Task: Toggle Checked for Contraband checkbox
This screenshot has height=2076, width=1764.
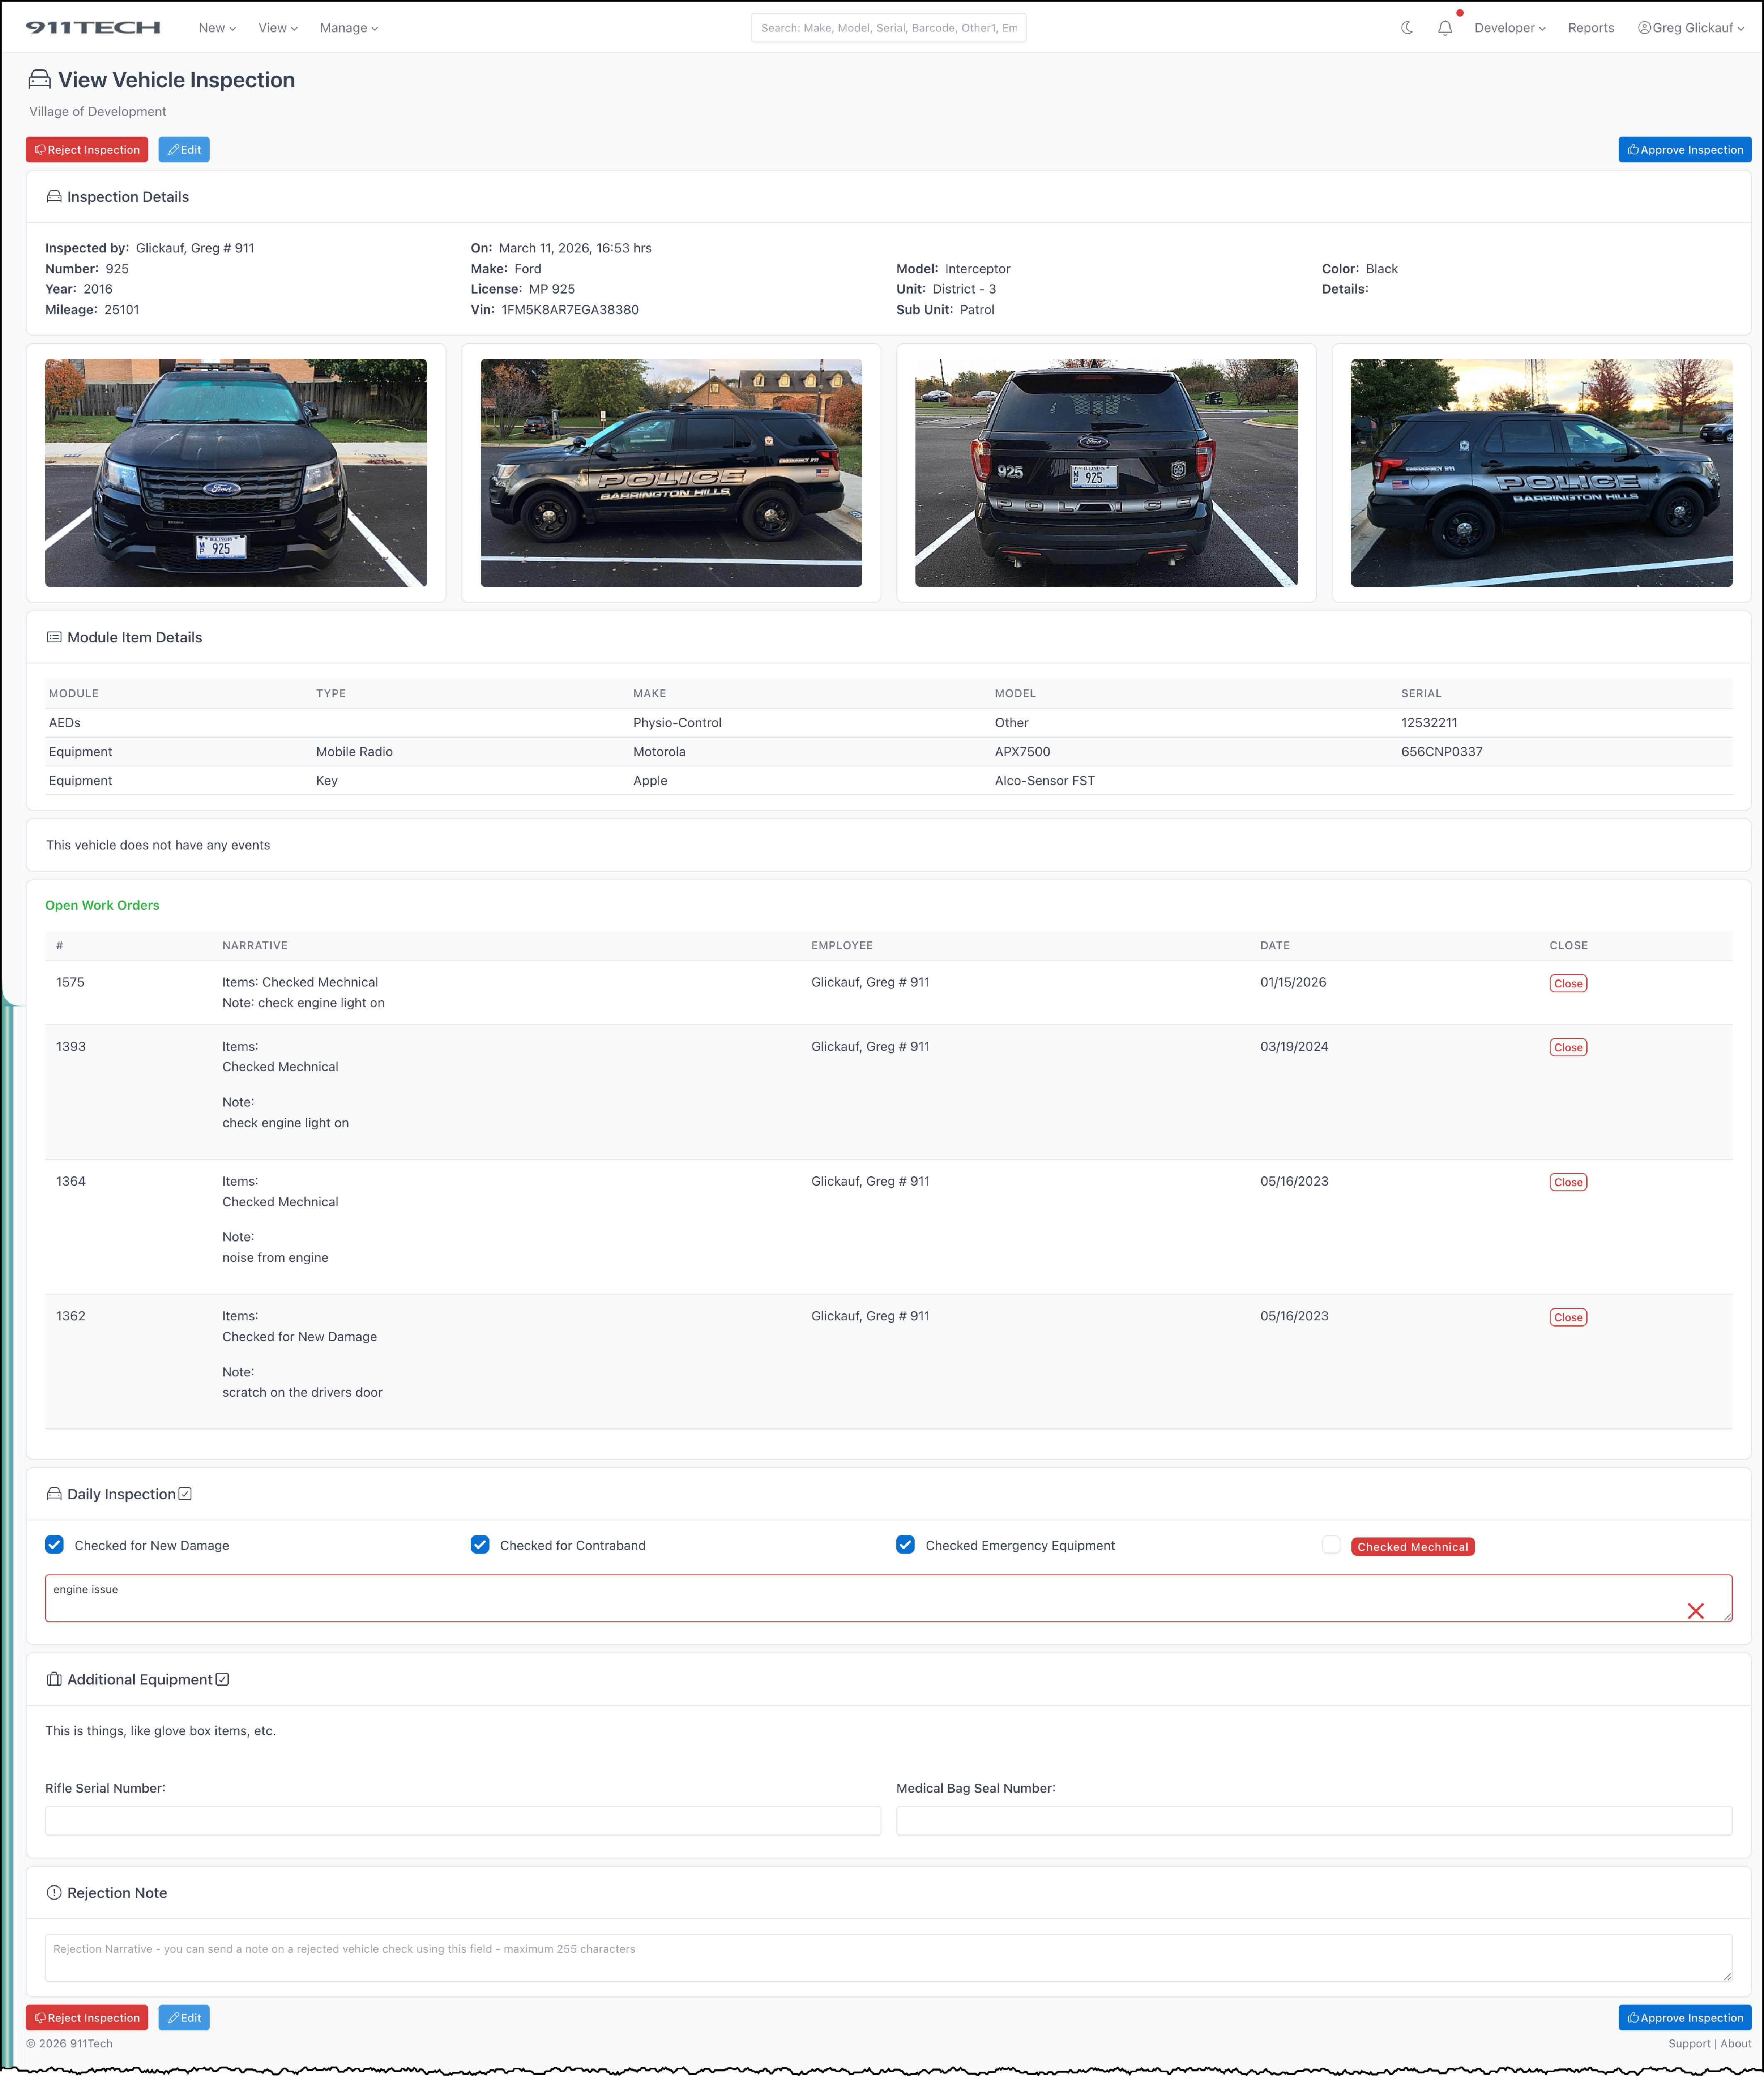Action: tap(480, 1545)
